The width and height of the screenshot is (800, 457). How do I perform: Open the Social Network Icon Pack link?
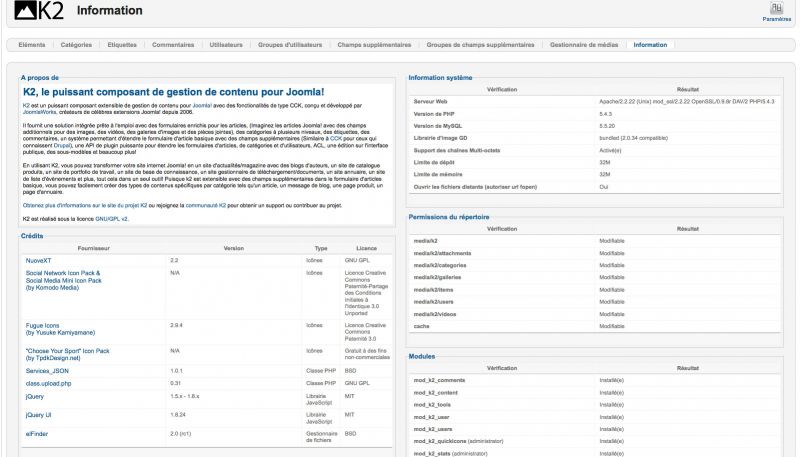click(63, 281)
